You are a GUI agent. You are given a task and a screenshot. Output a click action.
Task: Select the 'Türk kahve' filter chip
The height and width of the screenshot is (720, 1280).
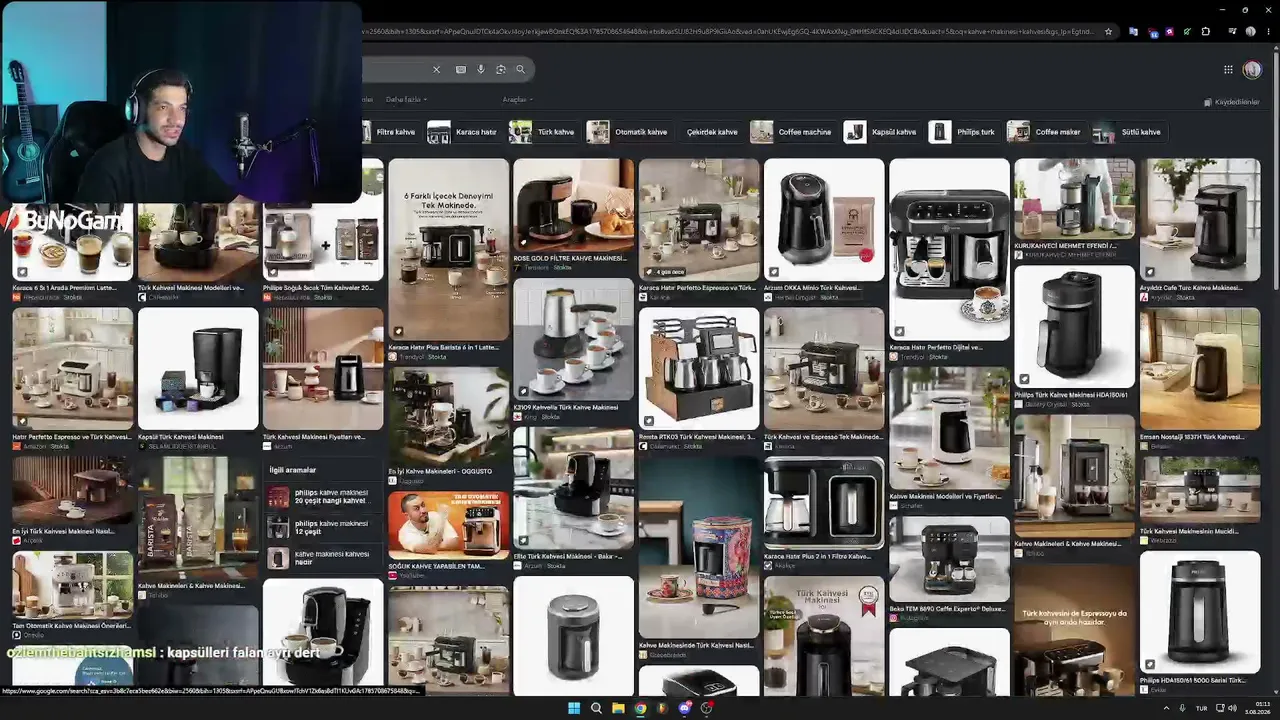coord(543,132)
